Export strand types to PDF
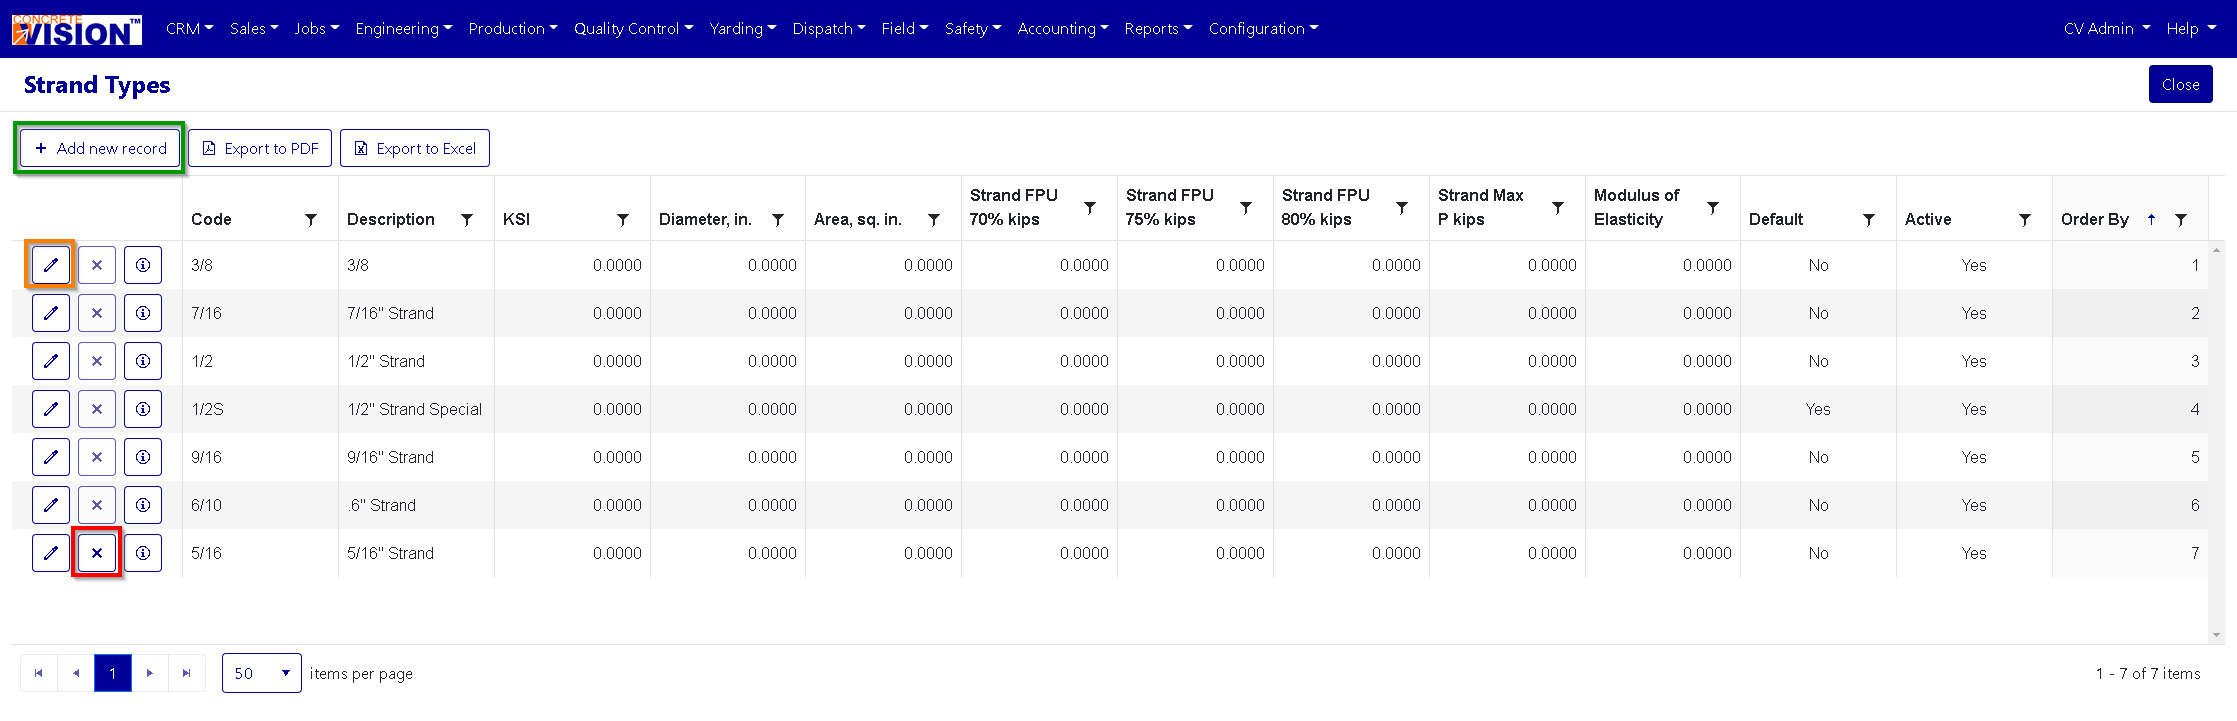Viewport: 2237px width, 721px height. point(260,148)
